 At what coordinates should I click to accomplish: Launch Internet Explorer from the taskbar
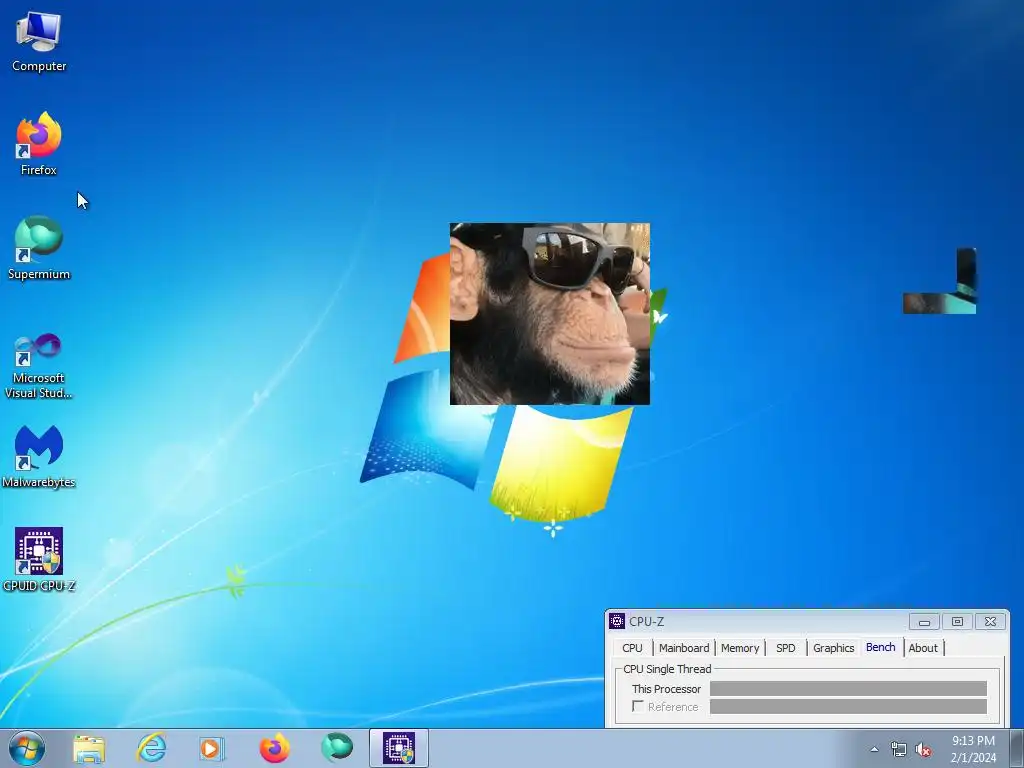point(151,748)
